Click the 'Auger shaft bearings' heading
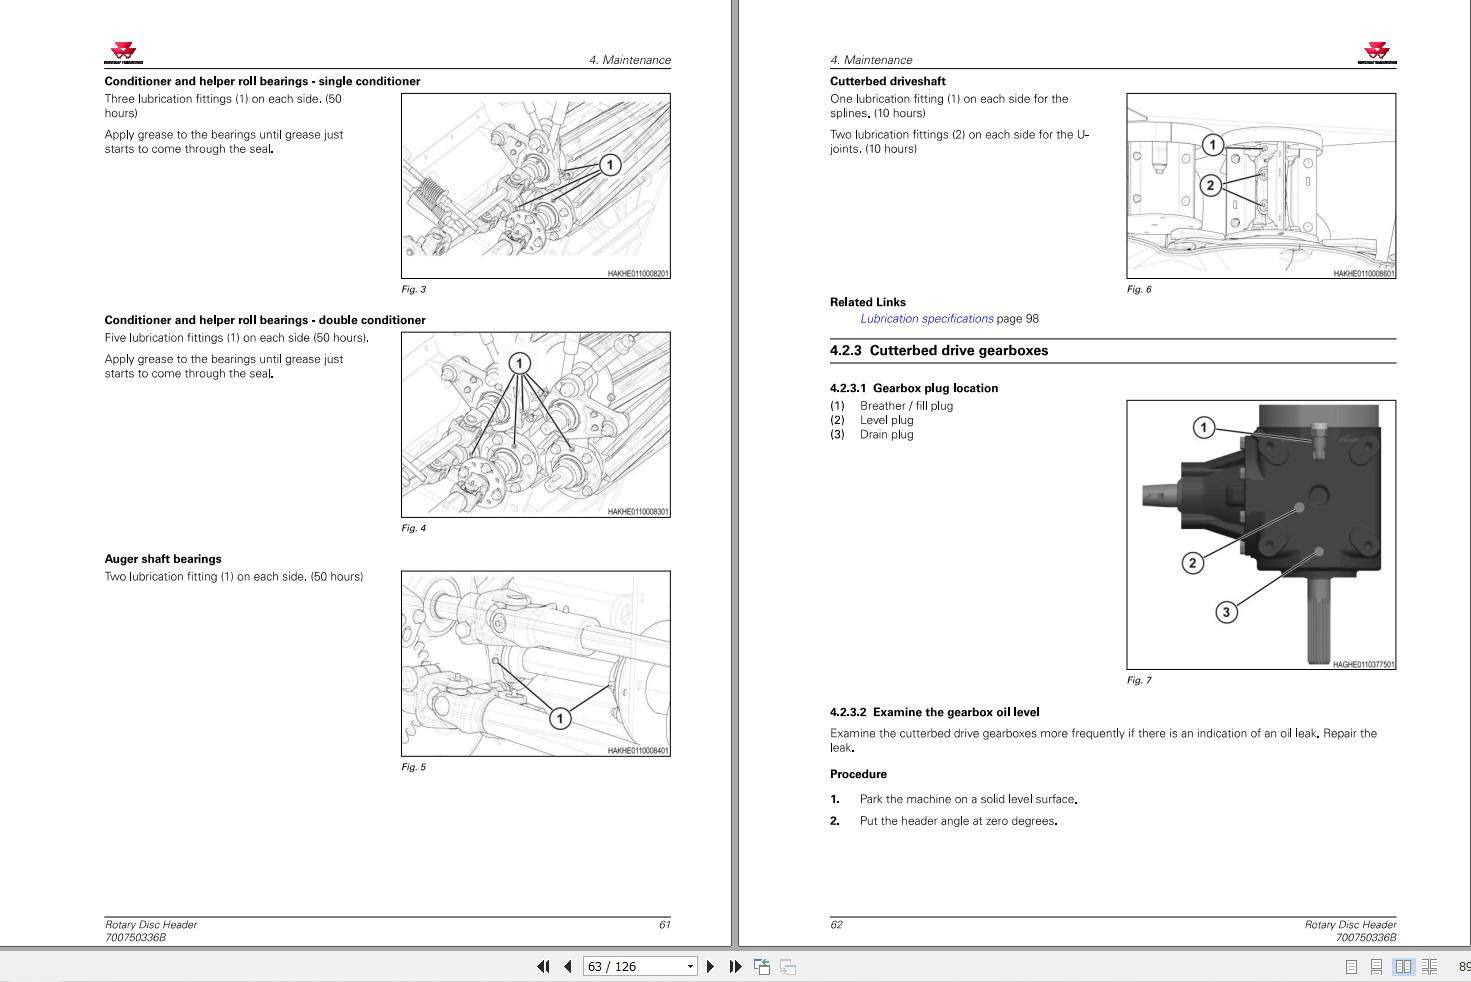The width and height of the screenshot is (1471, 982). point(163,559)
